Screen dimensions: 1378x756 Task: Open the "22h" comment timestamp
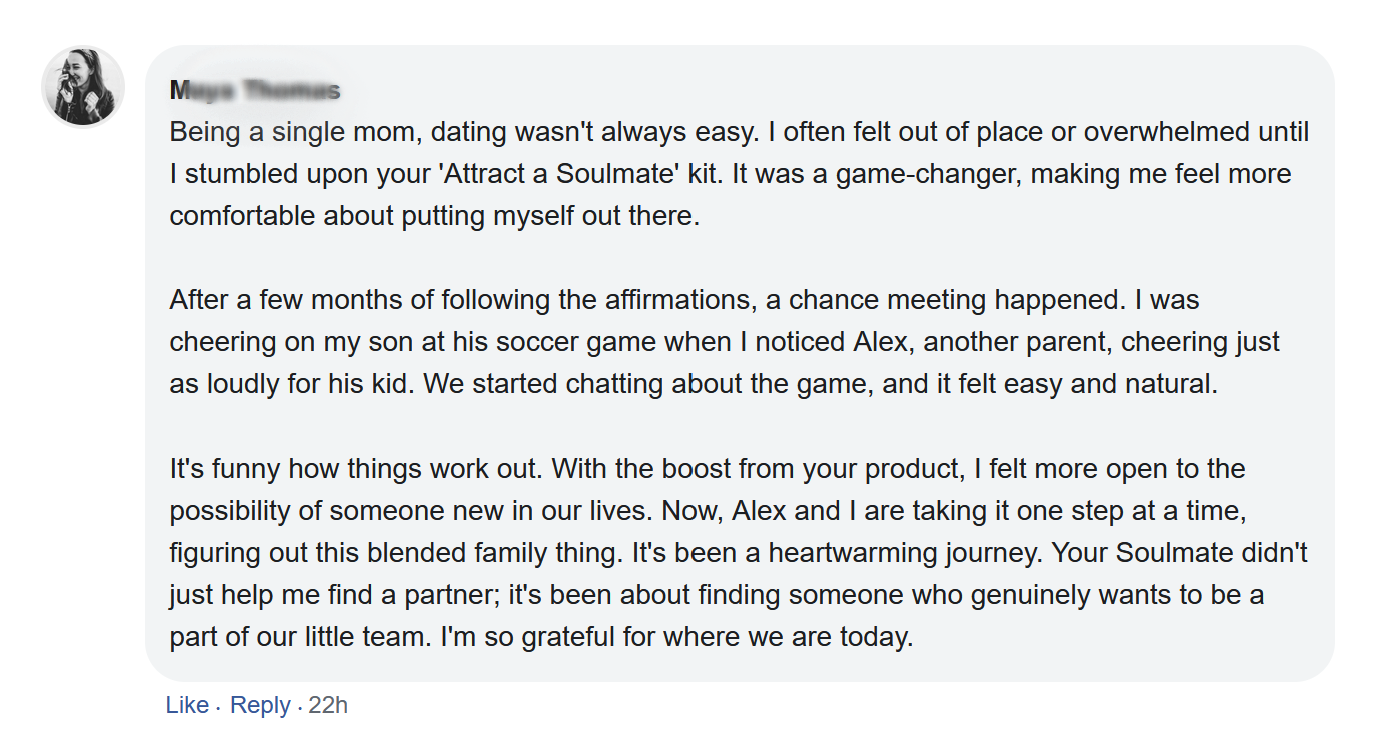click(328, 705)
